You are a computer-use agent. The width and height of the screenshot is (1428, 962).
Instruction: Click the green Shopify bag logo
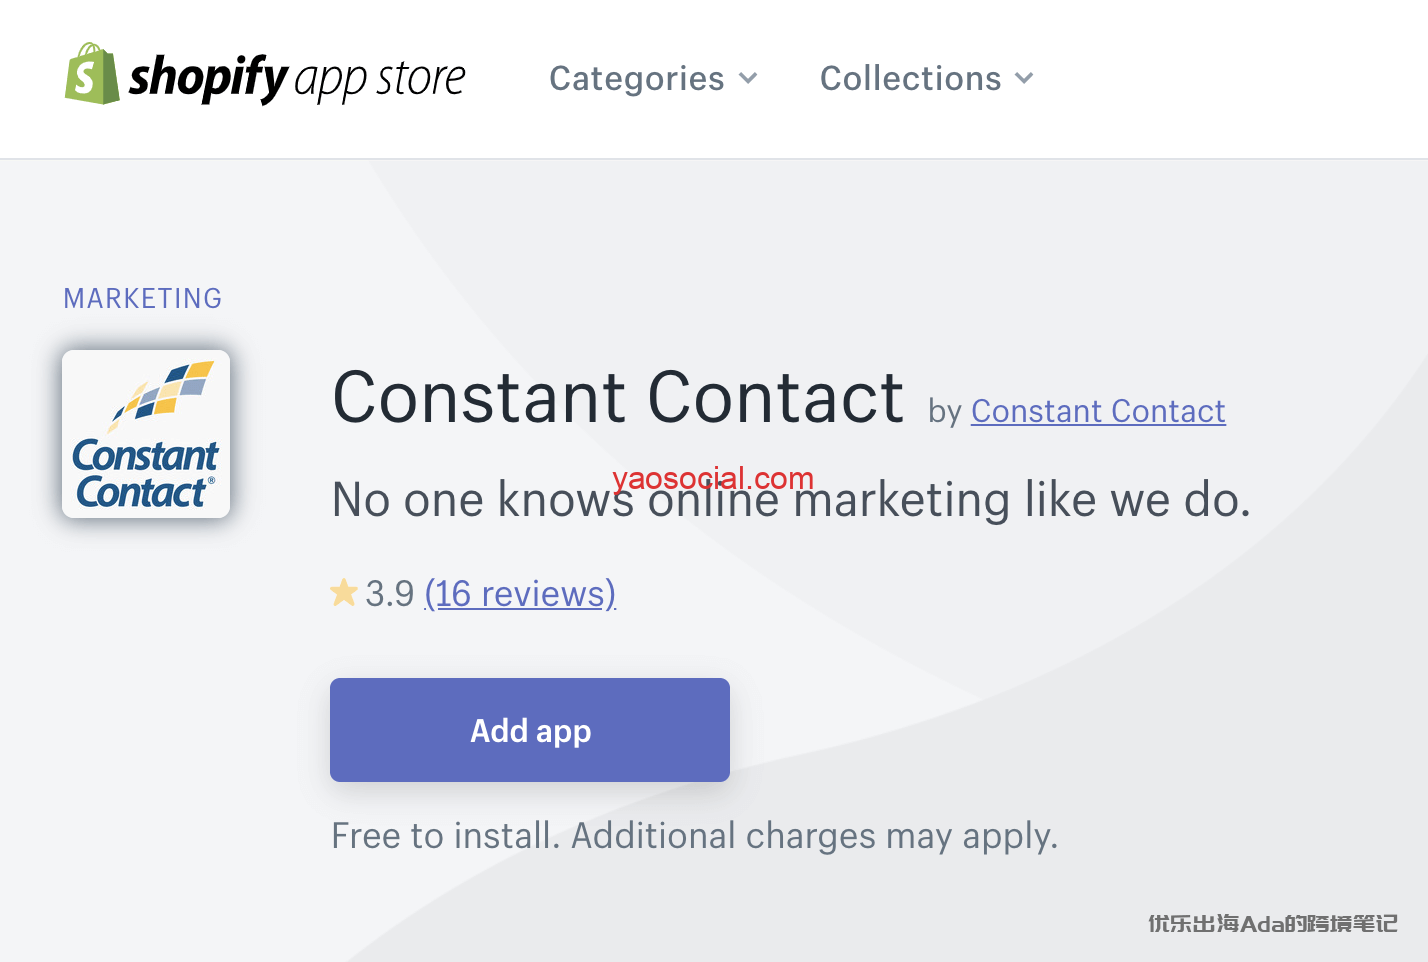tap(92, 74)
